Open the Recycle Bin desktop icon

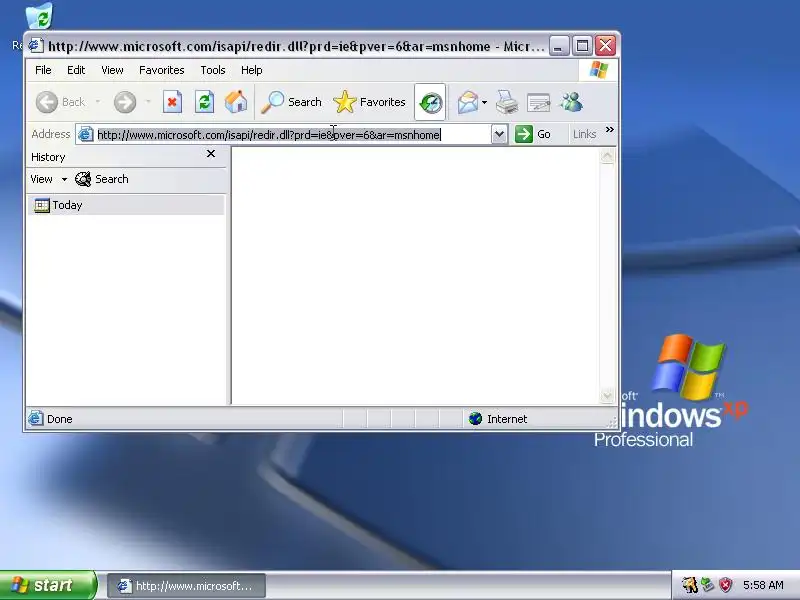pyautogui.click(x=39, y=15)
